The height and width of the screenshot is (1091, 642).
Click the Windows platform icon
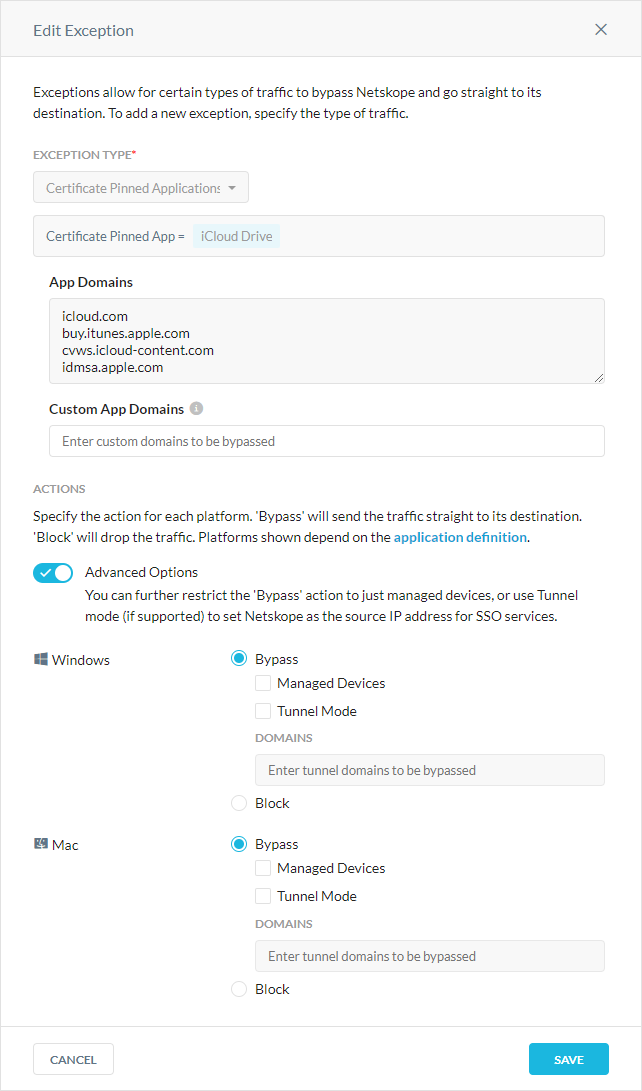pos(41,659)
